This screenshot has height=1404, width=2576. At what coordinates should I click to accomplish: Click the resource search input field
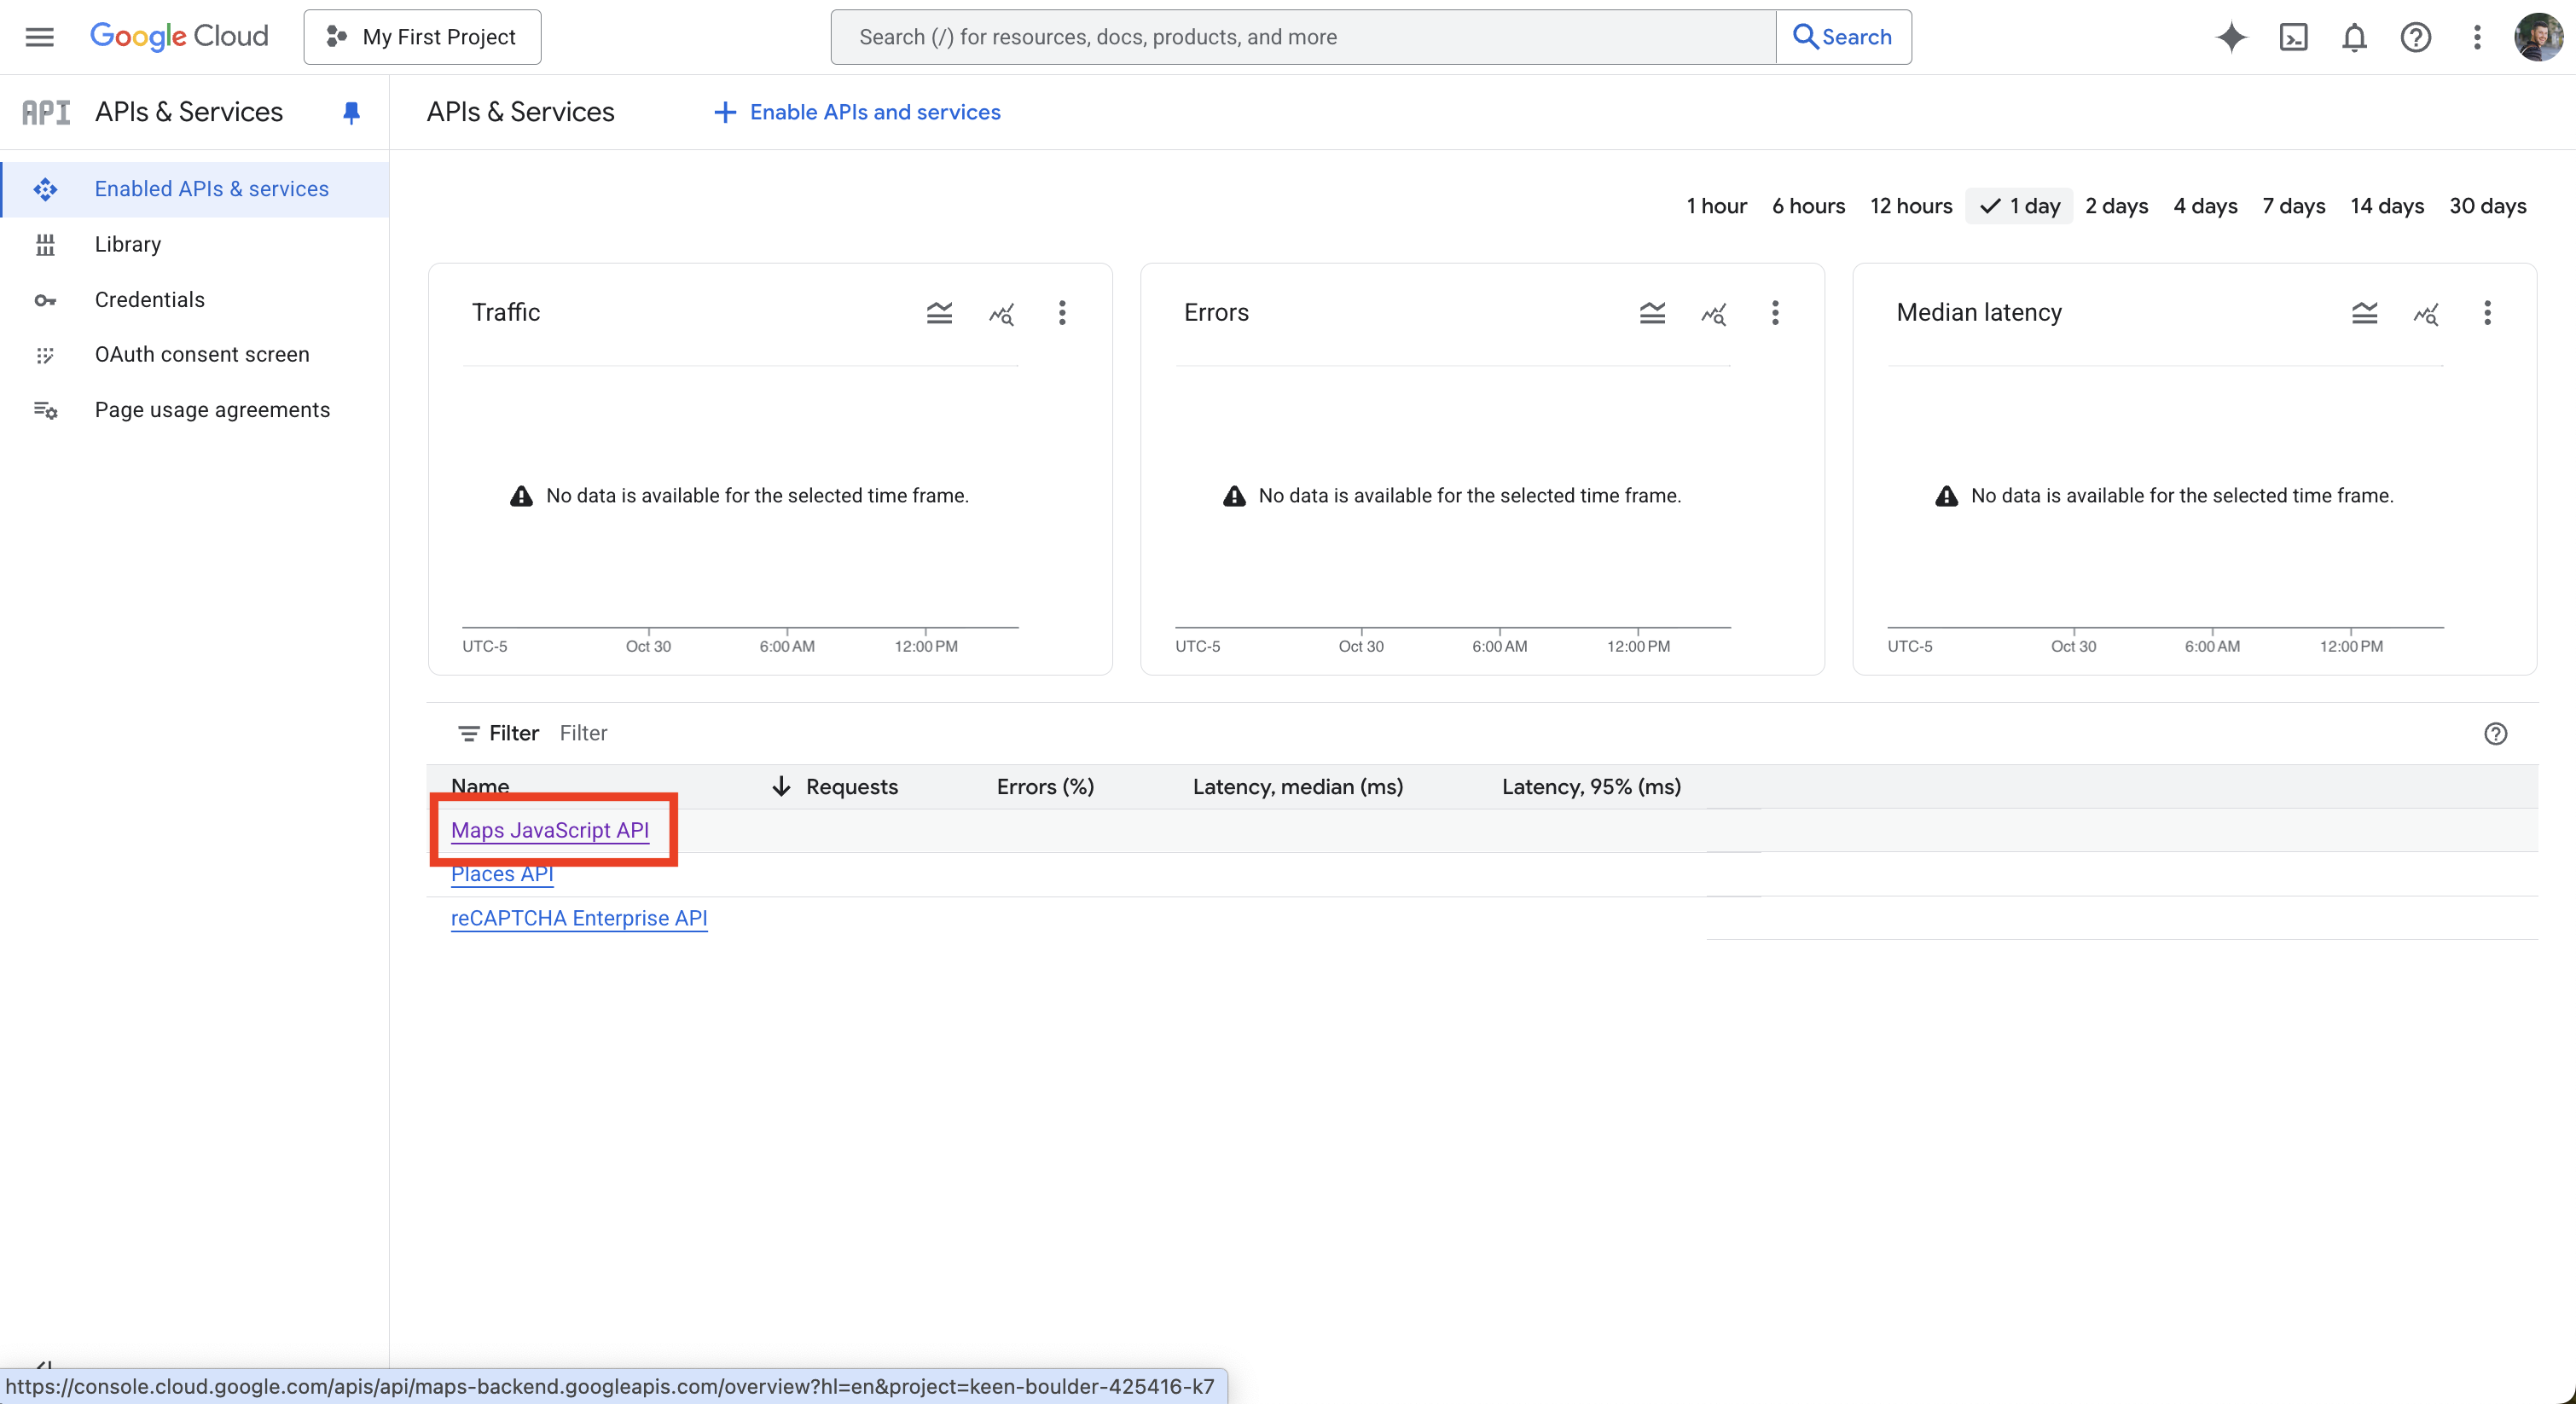pyautogui.click(x=1300, y=37)
